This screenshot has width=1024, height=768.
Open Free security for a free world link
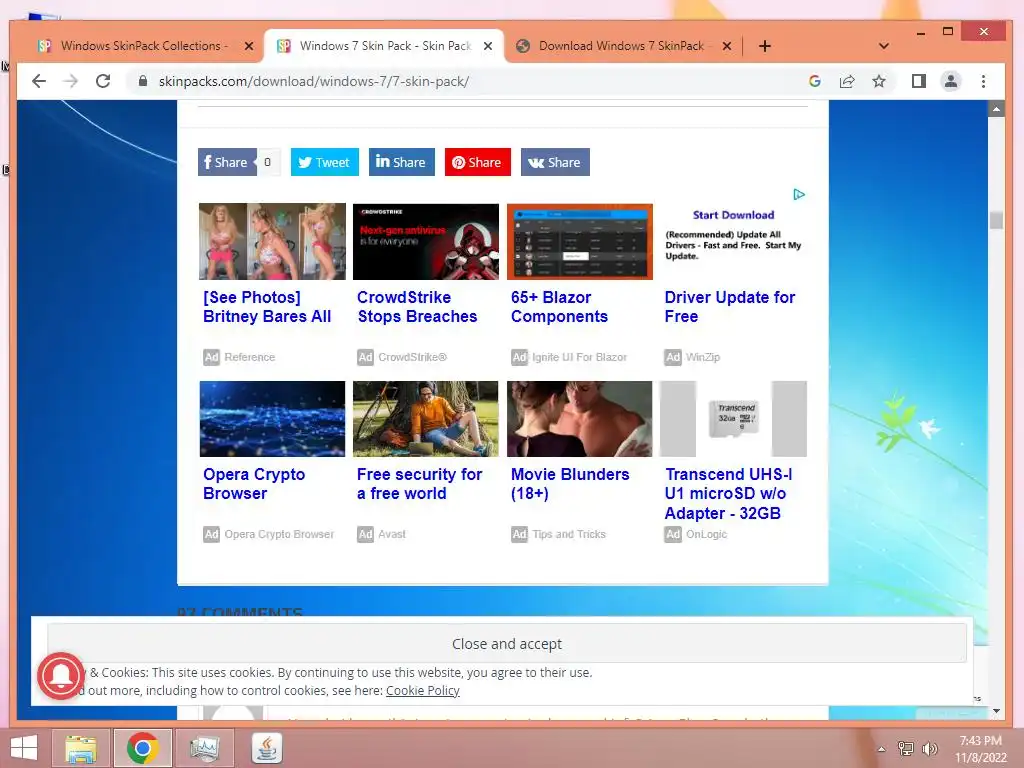[419, 484]
